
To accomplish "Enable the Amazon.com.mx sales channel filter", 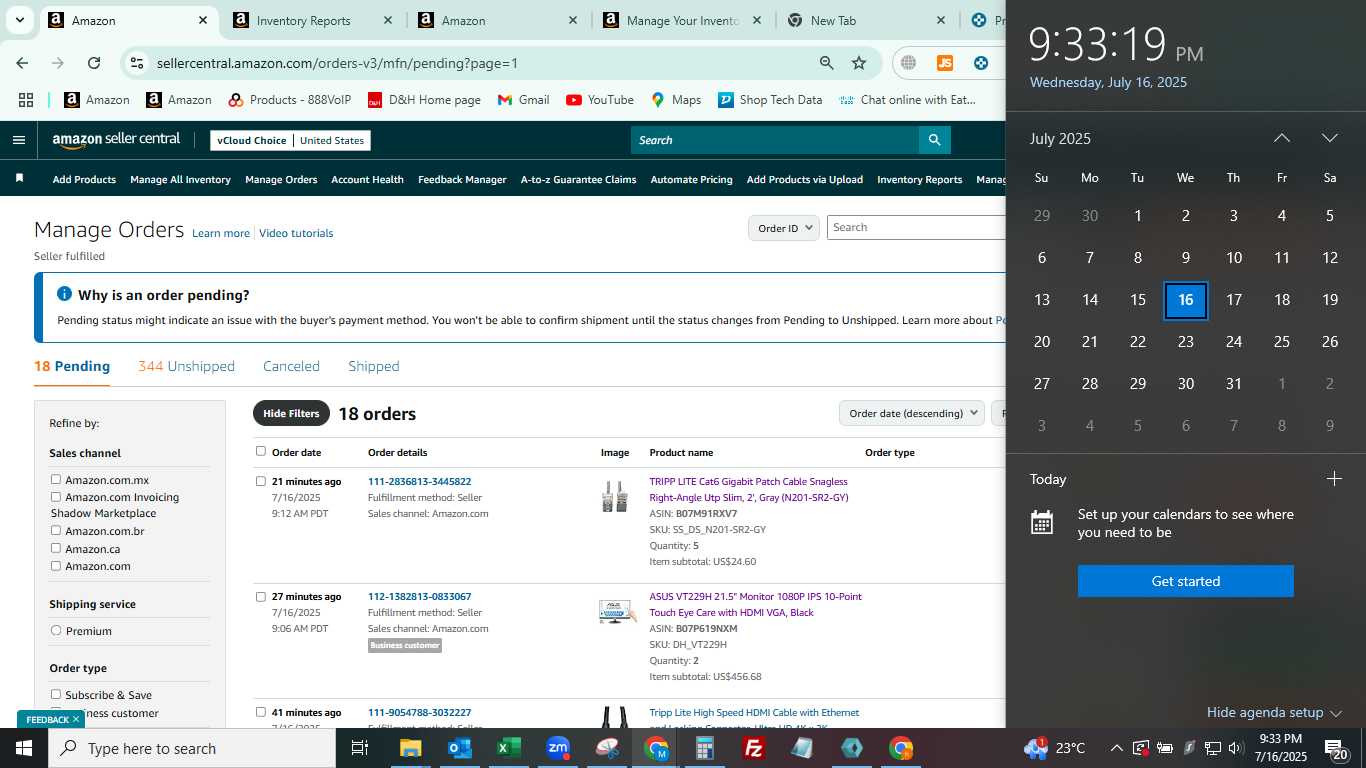I will click(56, 479).
